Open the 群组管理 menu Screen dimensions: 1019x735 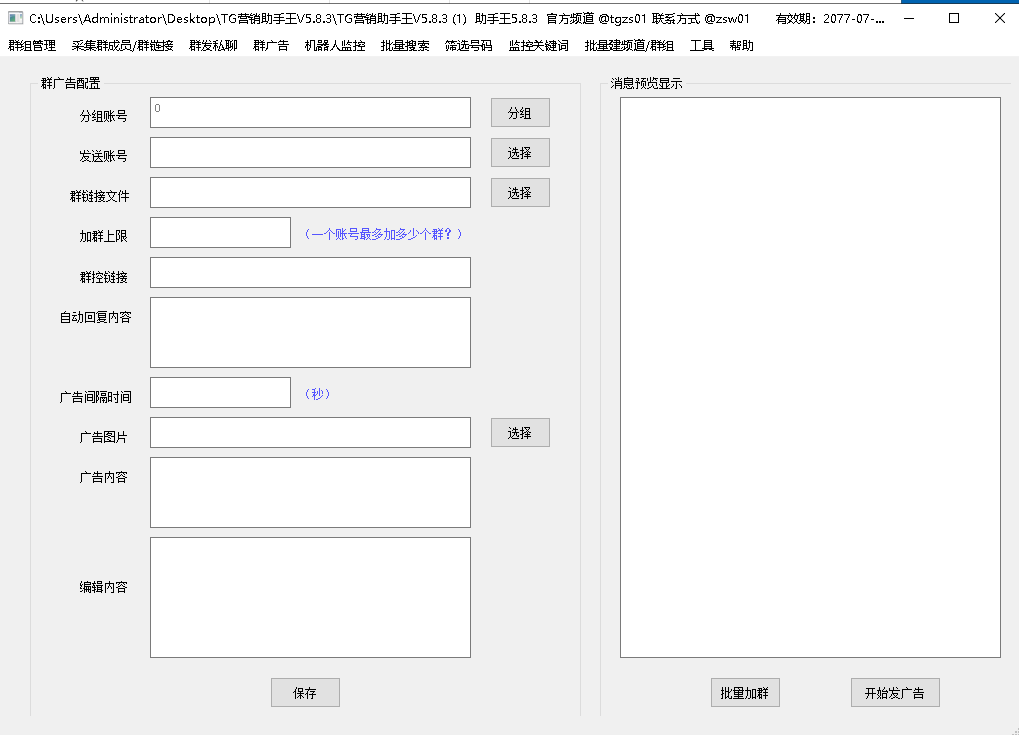[32, 46]
